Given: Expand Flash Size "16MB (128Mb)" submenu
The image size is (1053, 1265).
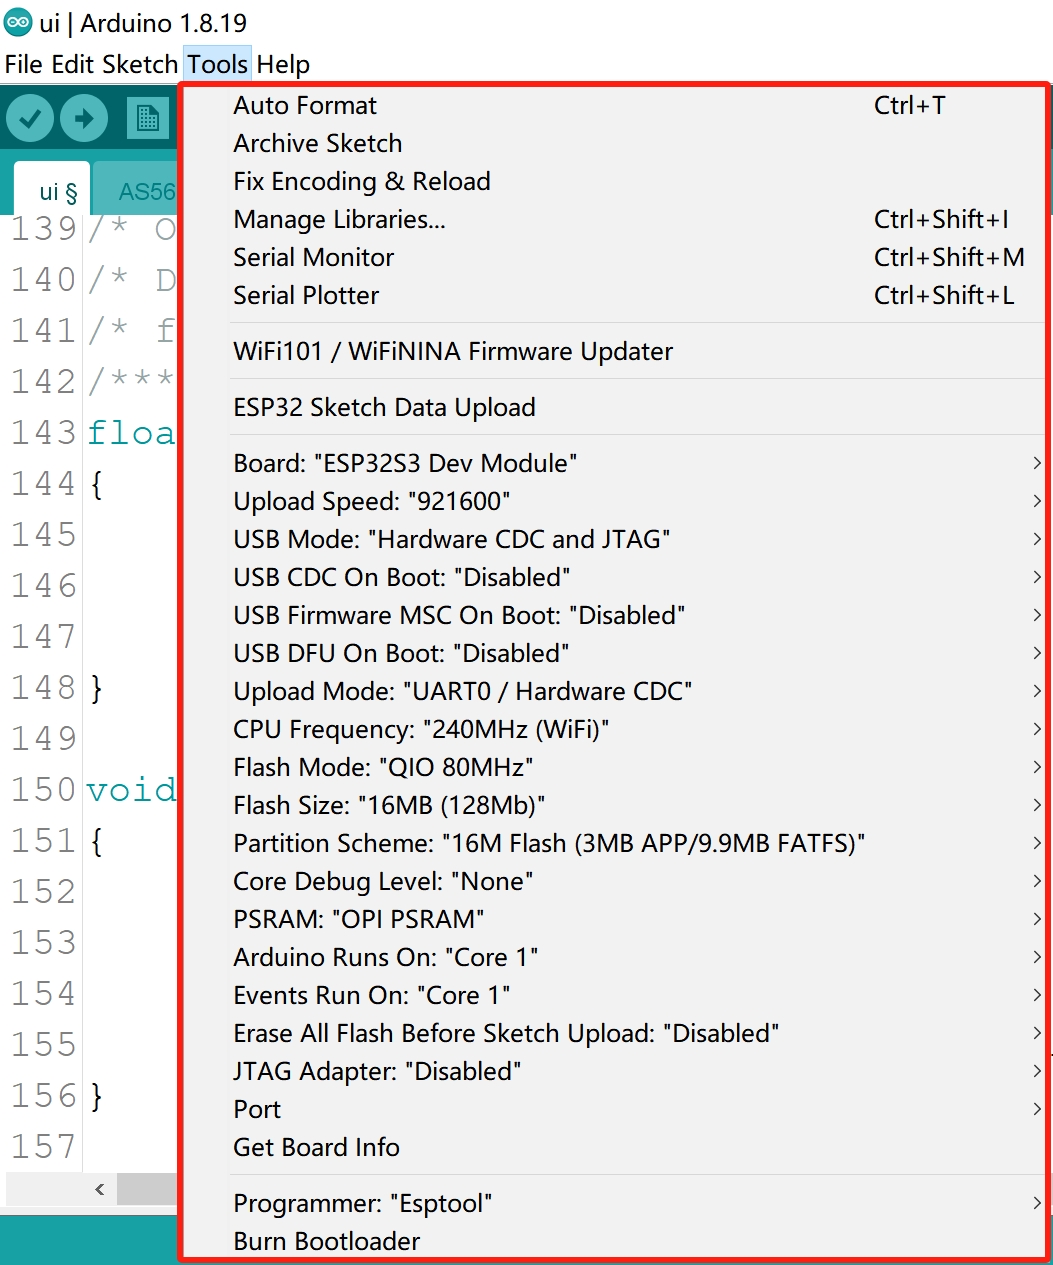Looking at the screenshot, I should tap(613, 805).
